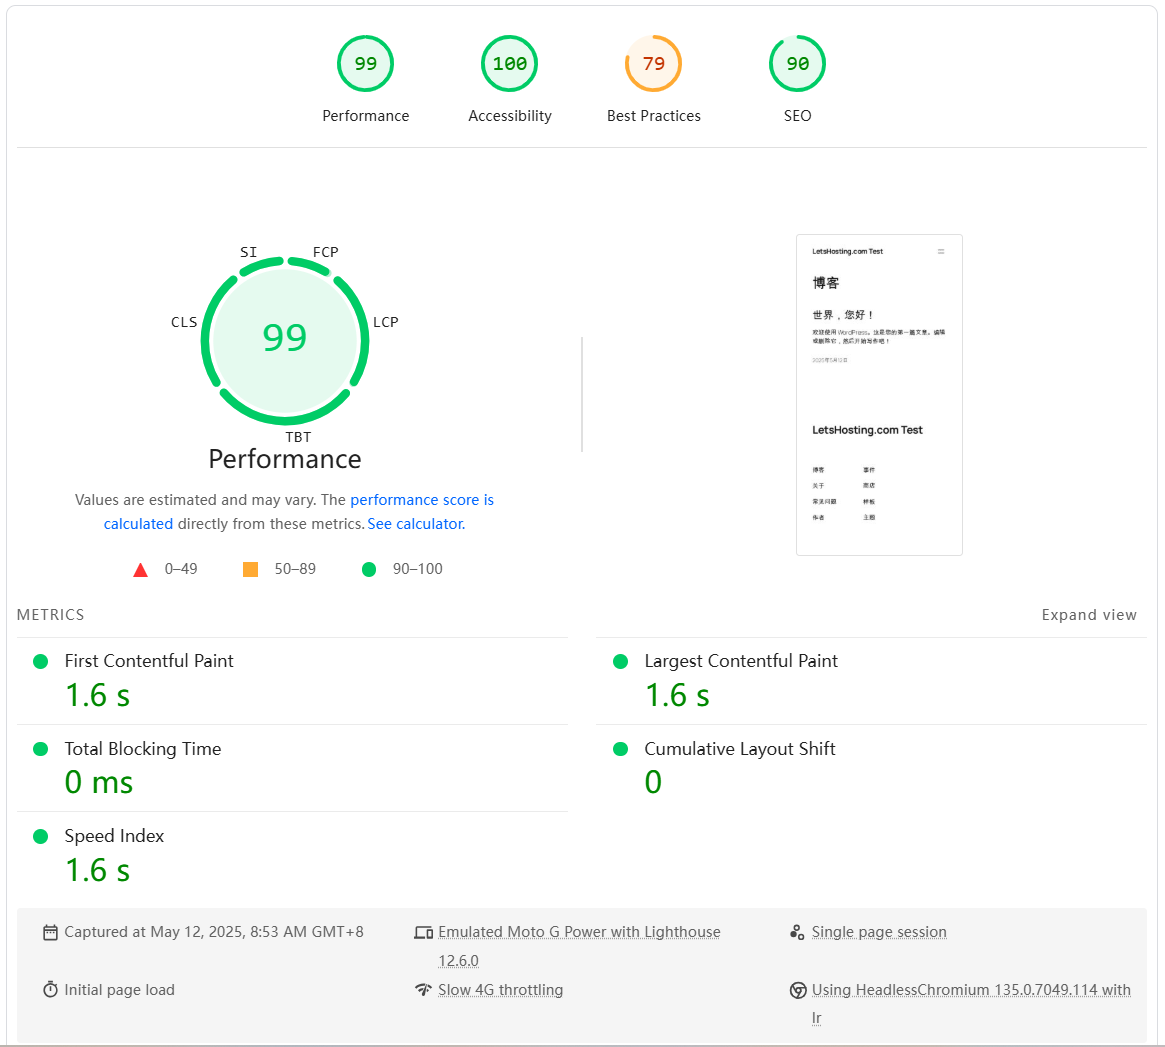This screenshot has height=1047, width=1165.
Task: Click the calendar icon next to Captured at
Action: click(50, 933)
